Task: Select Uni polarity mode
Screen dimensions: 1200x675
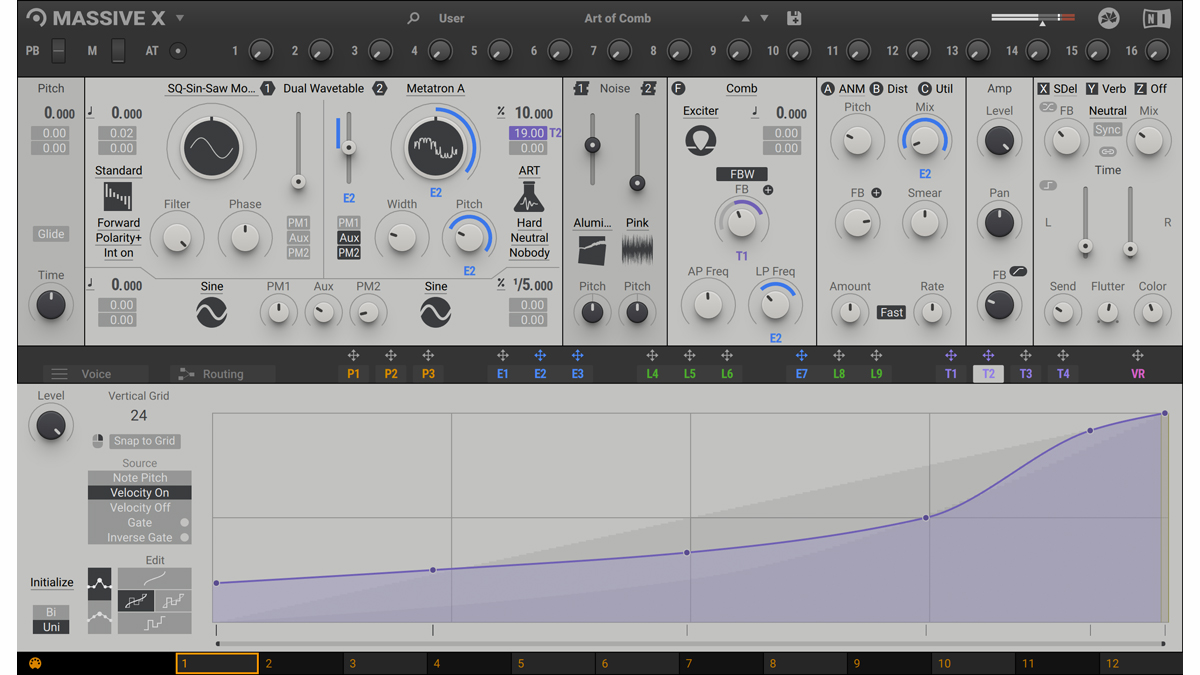Action: coord(51,627)
